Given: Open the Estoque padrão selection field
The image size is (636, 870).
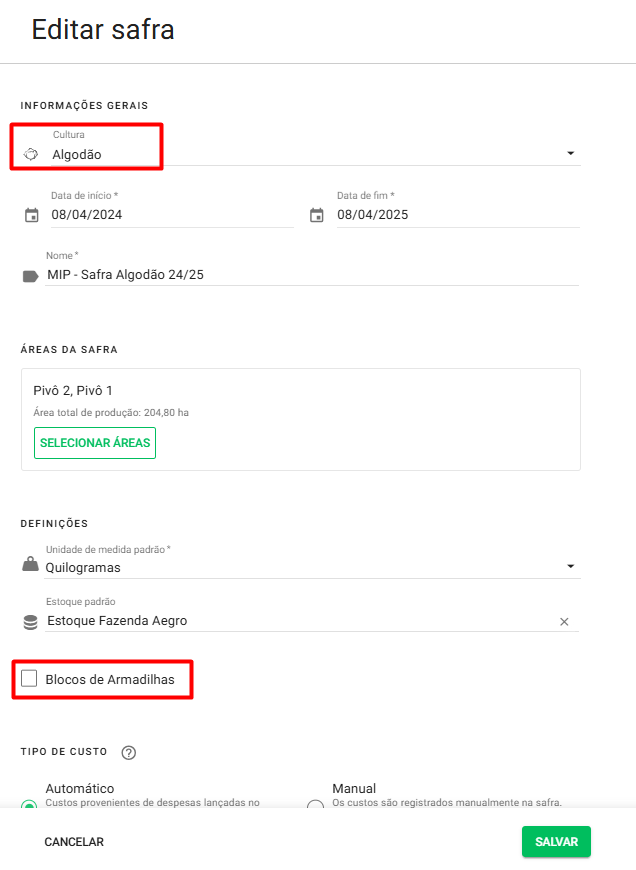Looking at the screenshot, I should pyautogui.click(x=300, y=621).
